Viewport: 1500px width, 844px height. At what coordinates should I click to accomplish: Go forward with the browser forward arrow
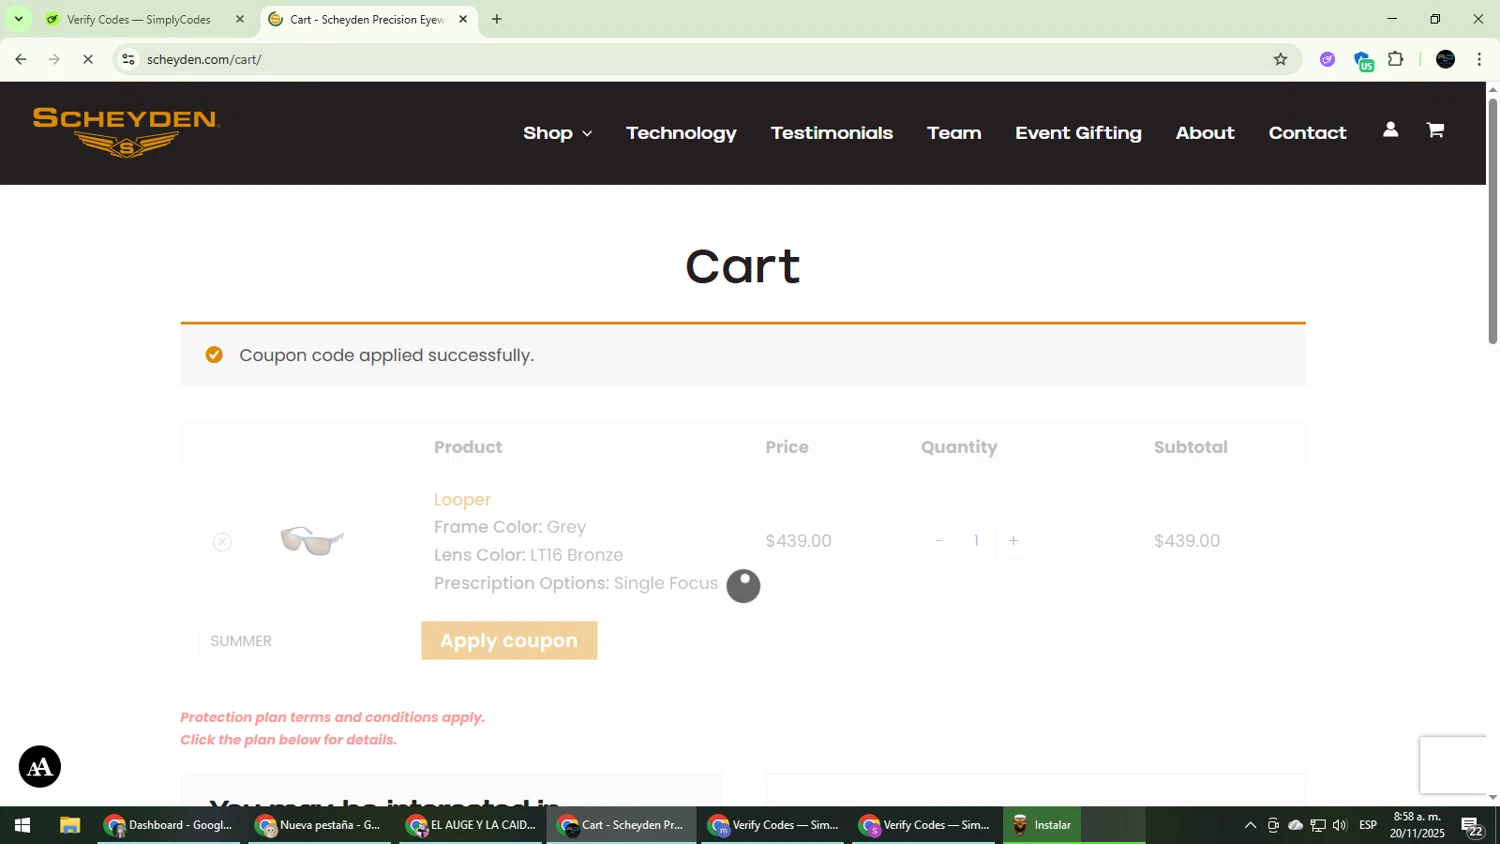click(x=54, y=59)
